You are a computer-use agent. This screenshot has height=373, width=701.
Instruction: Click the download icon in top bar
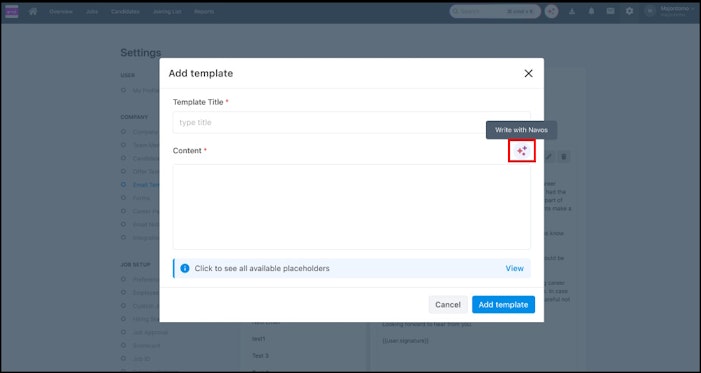[572, 11]
